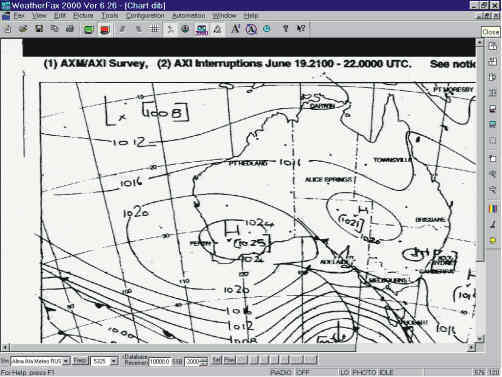Expand the station name dropdown
Screen dimensions: 502x377
[x=66, y=361]
